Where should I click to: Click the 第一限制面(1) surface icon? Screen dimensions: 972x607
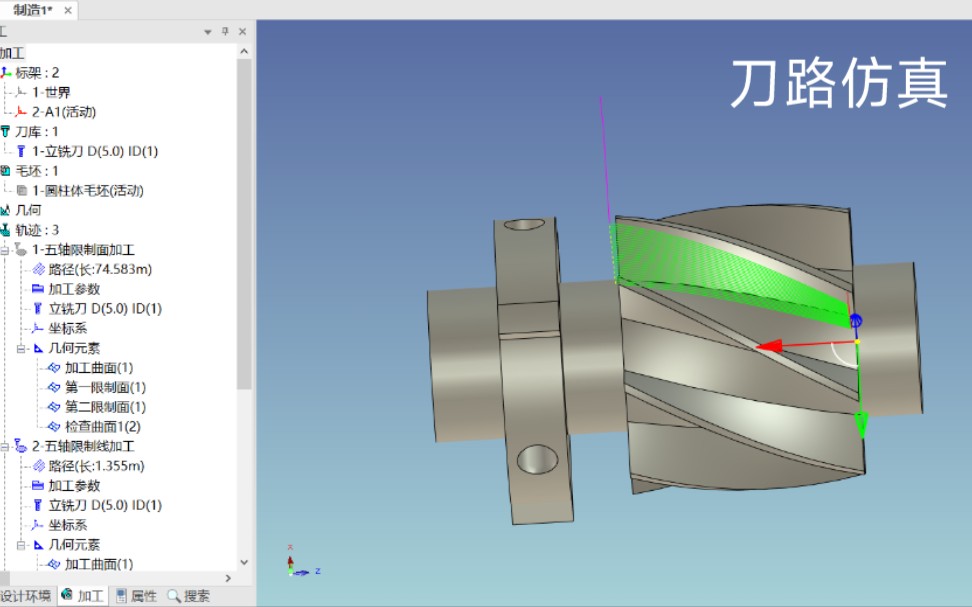coord(55,388)
